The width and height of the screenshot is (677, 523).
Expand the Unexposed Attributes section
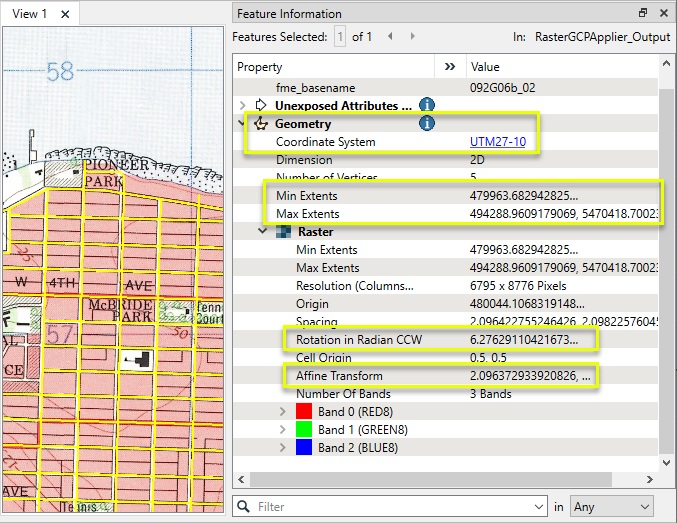243,105
